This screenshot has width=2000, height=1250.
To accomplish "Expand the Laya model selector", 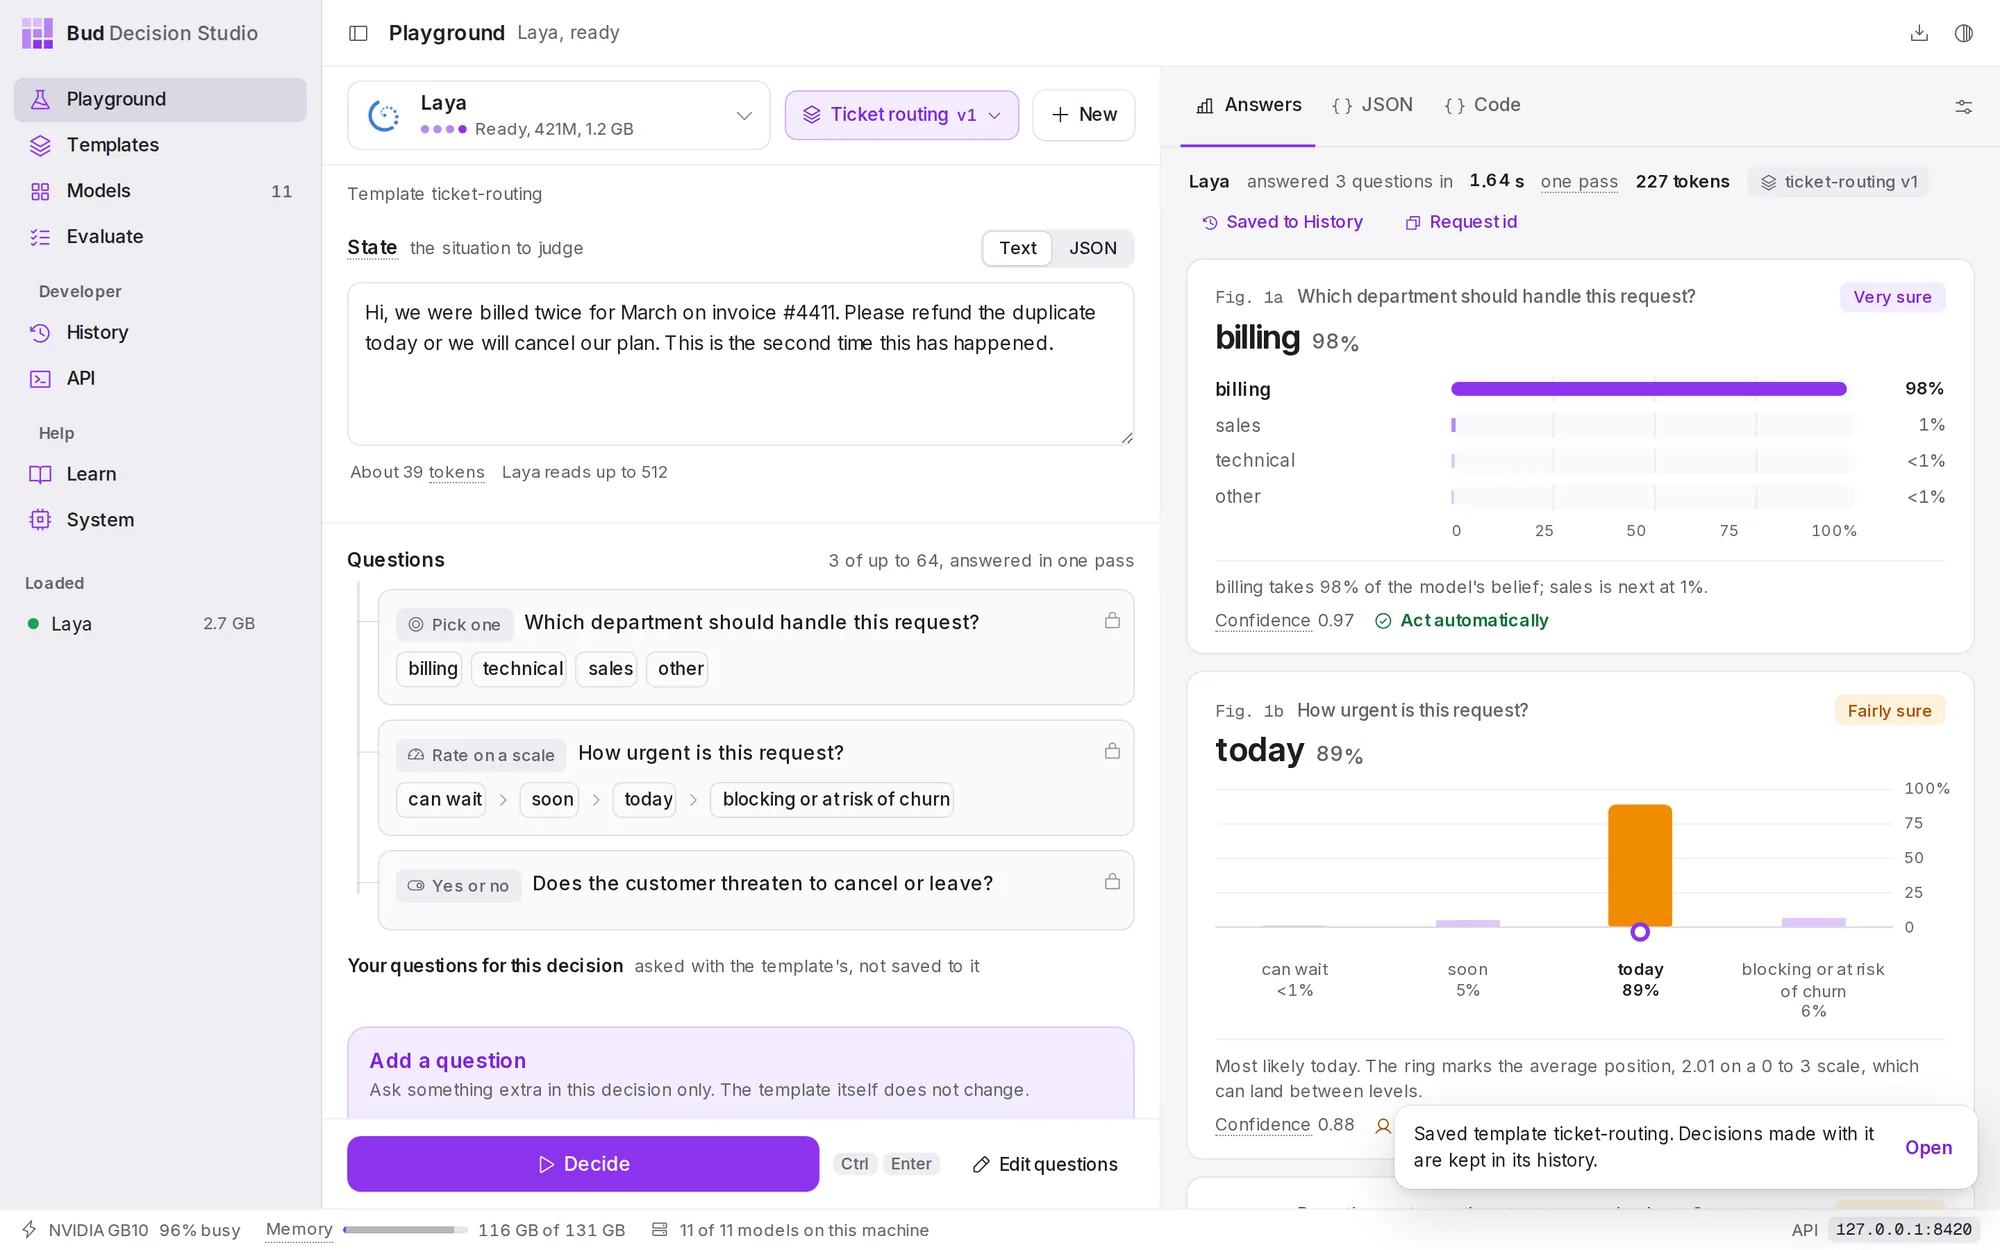I will [x=558, y=115].
